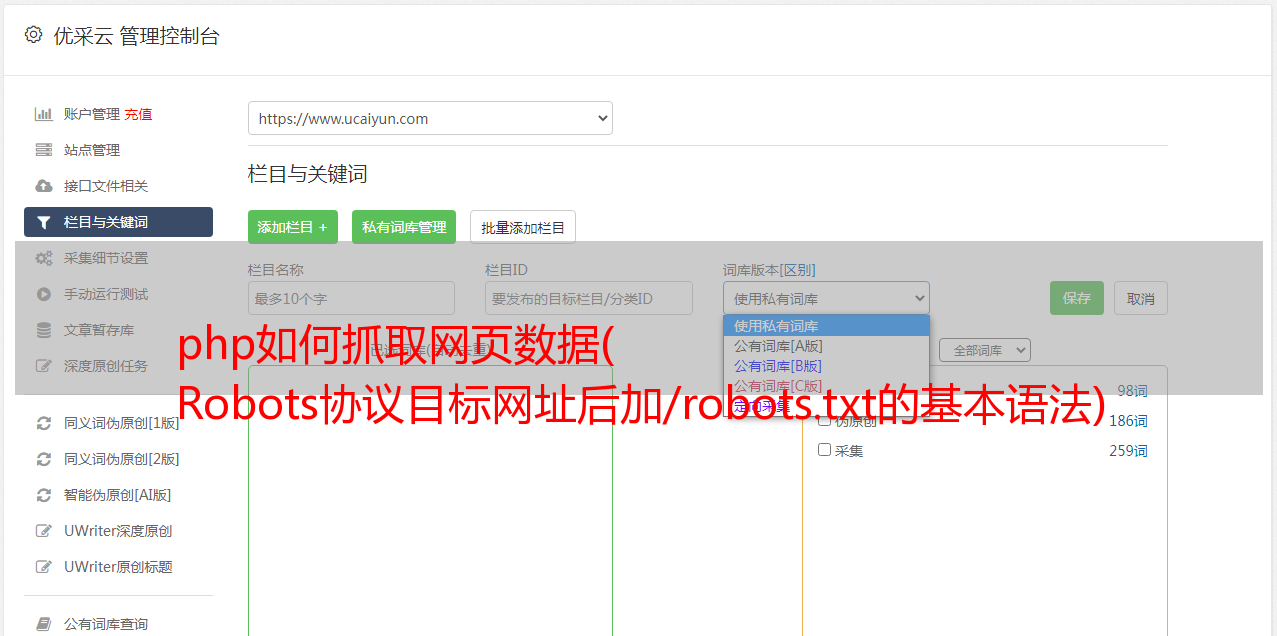Open 深度原创任务 in the sidebar
Image resolution: width=1277 pixels, height=636 pixels.
pos(106,366)
